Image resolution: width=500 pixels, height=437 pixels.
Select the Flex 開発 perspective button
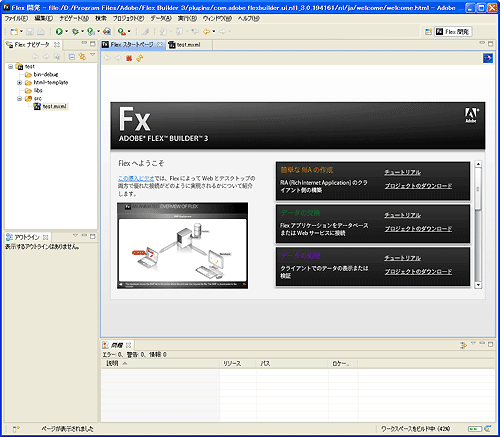[453, 32]
